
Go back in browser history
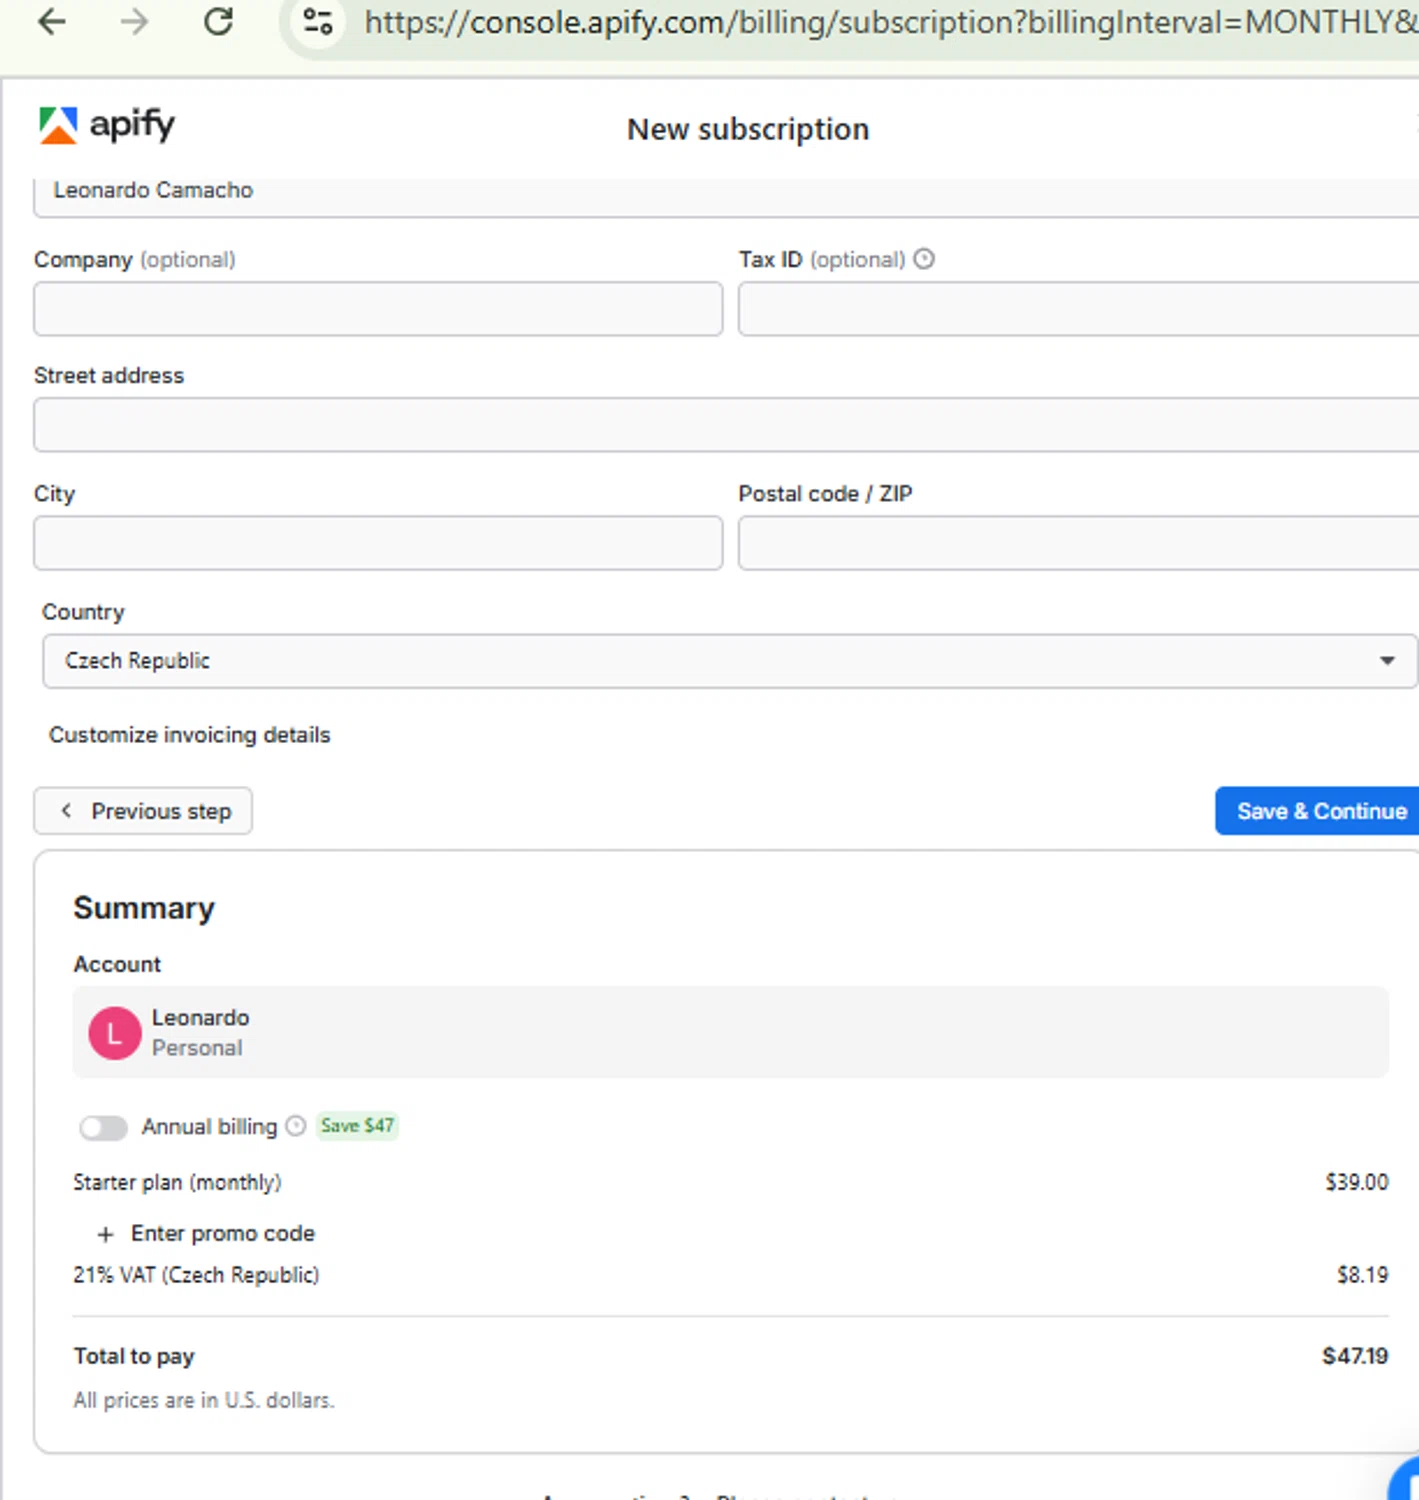(x=52, y=21)
